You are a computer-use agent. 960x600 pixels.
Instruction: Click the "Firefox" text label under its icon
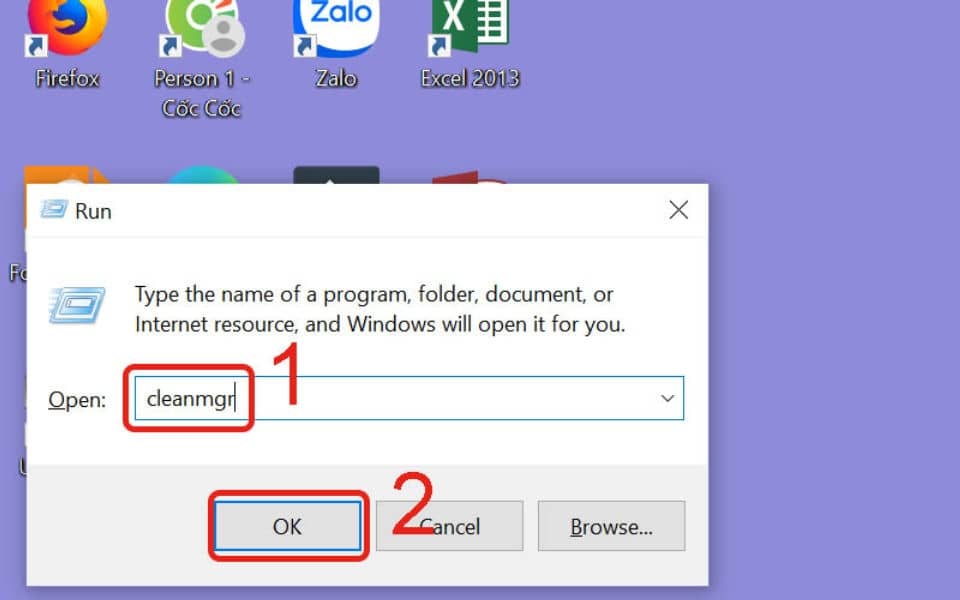tap(67, 78)
